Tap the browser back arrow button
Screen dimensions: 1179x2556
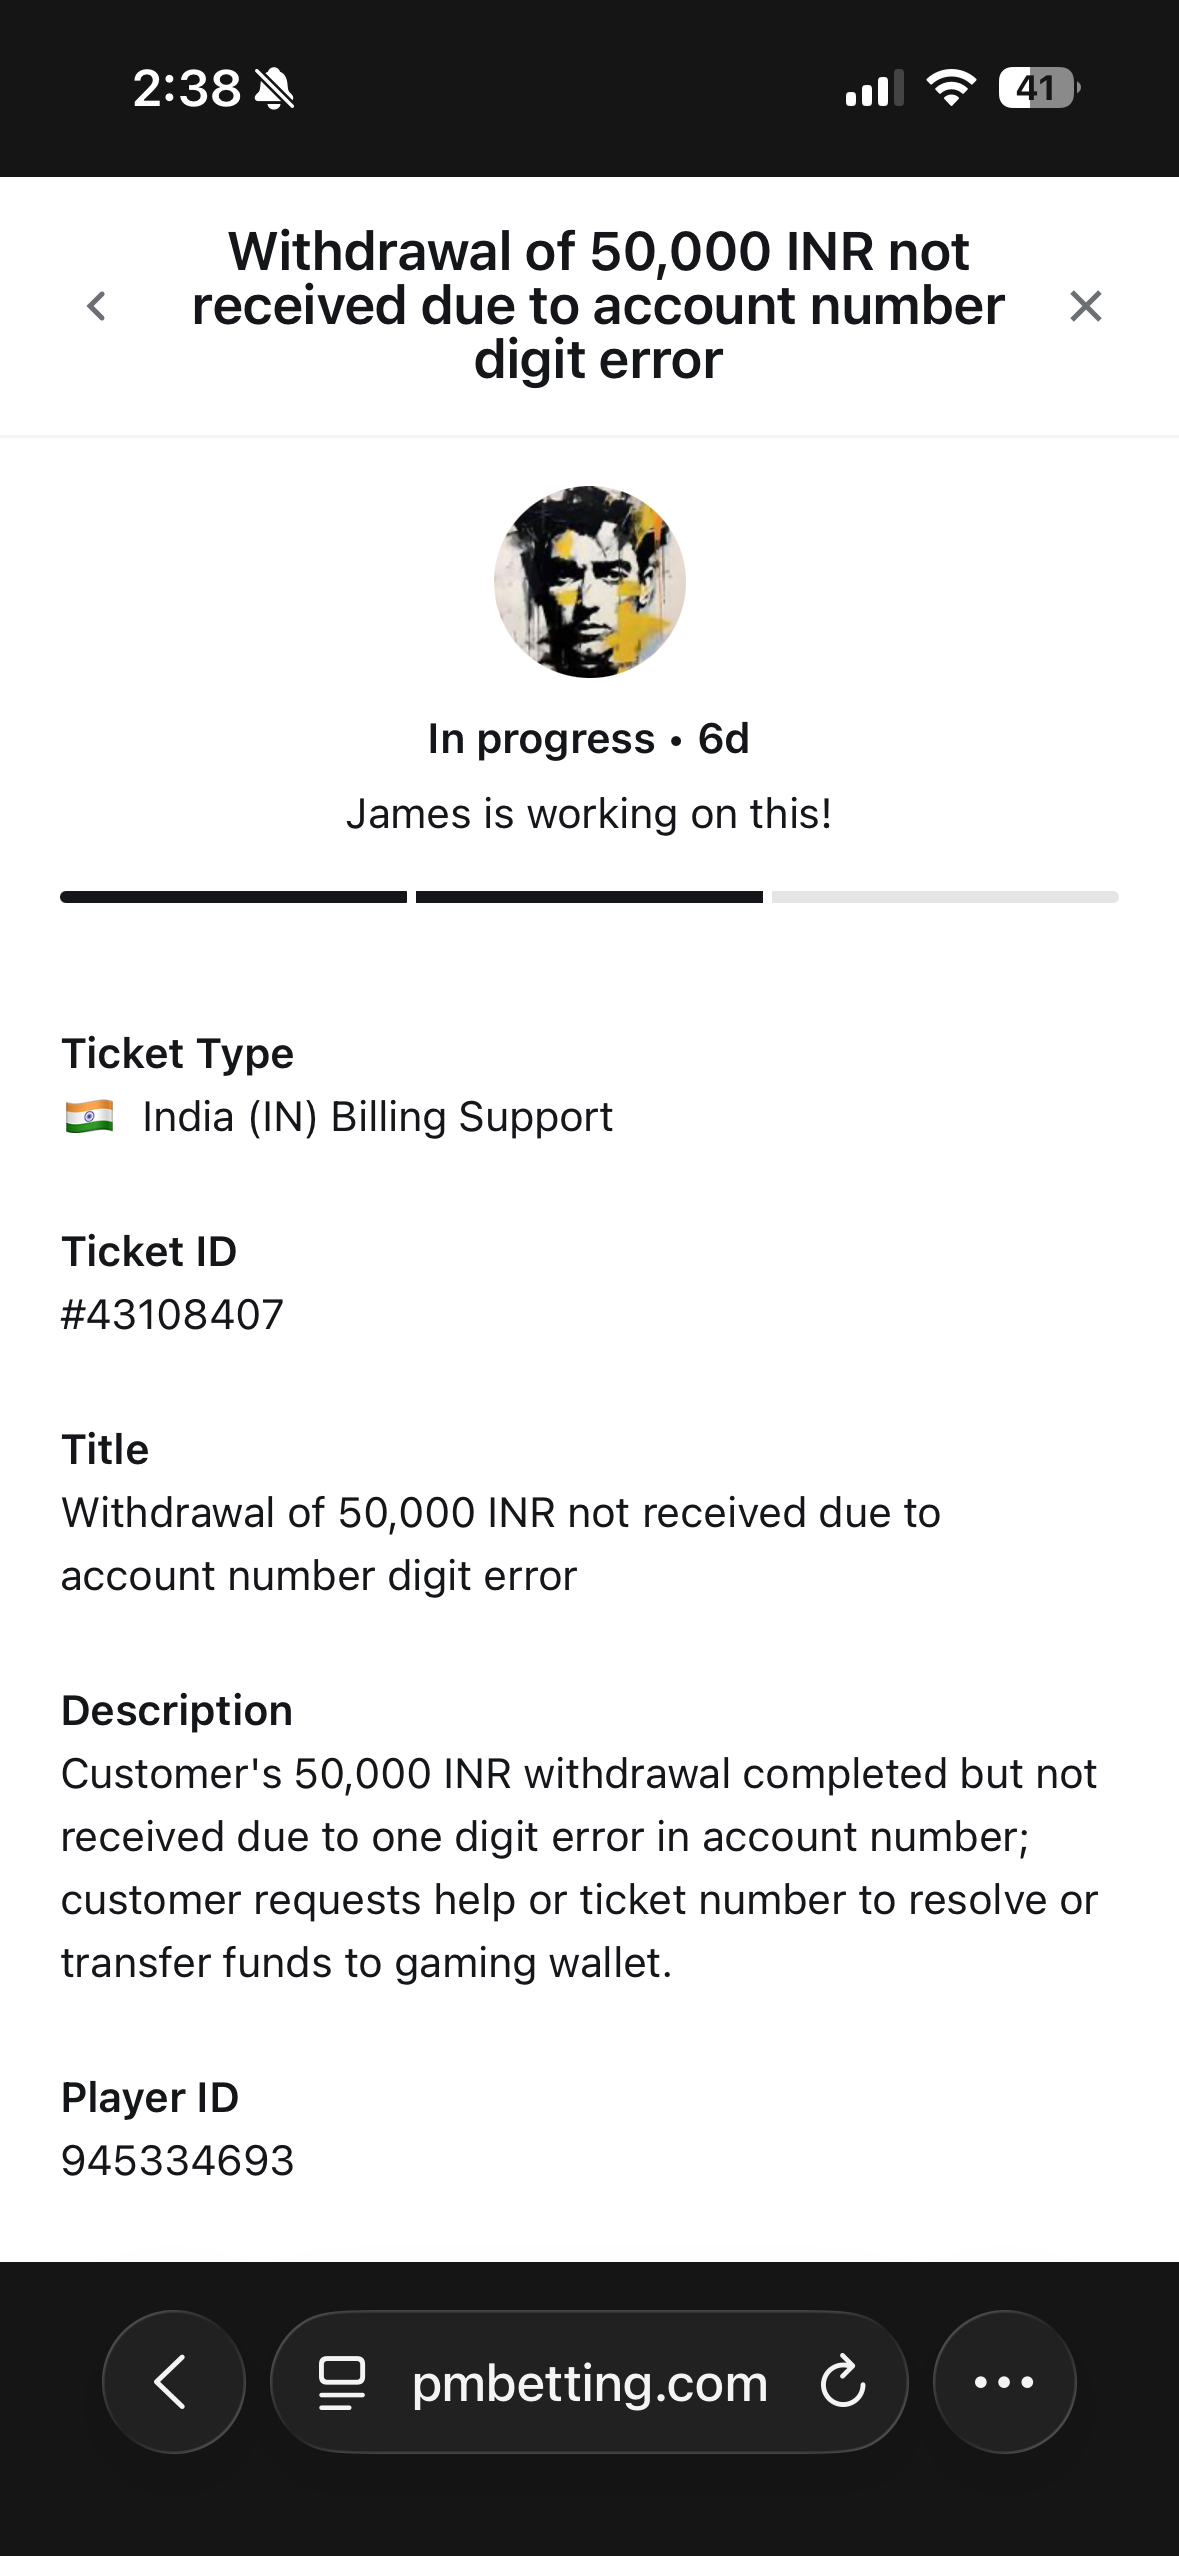coord(173,2381)
